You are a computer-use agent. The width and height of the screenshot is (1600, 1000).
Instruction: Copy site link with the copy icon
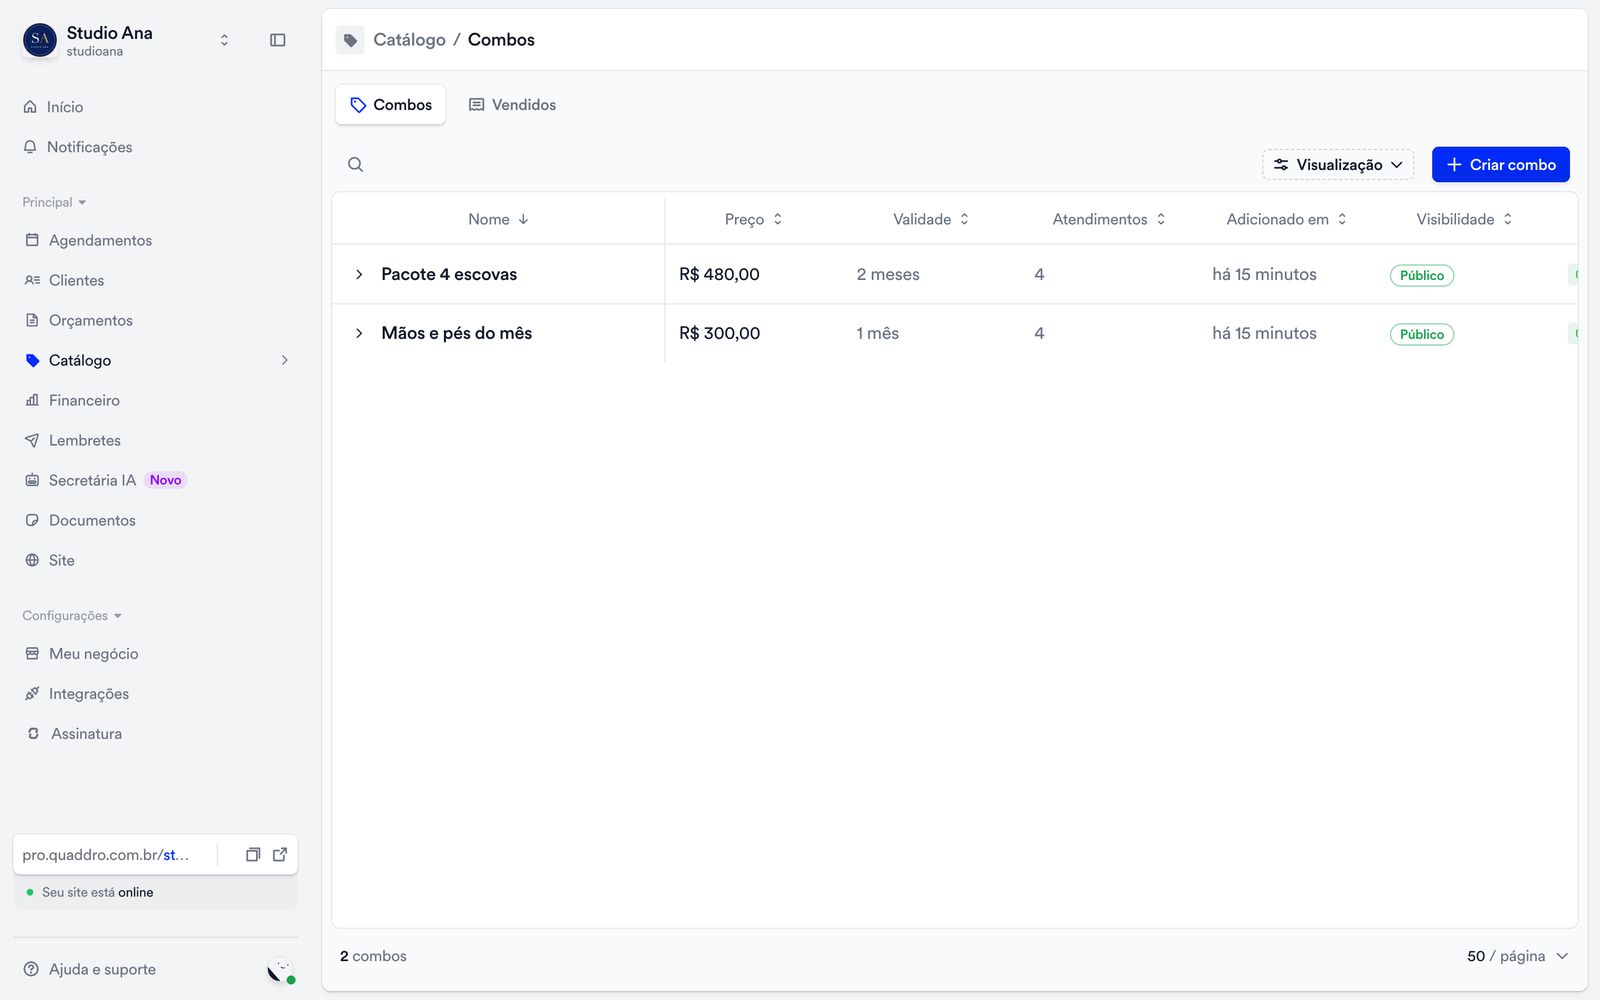(253, 855)
